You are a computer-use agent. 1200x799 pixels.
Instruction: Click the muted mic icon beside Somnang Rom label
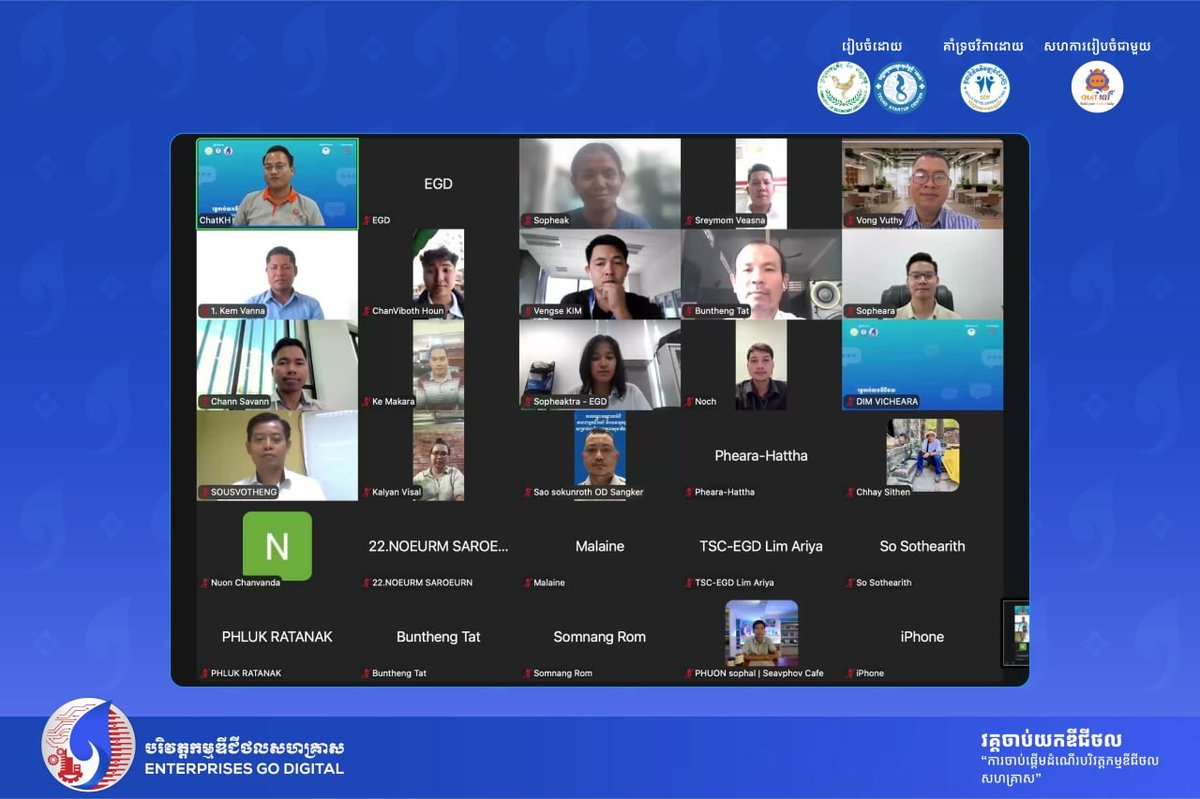(527, 673)
